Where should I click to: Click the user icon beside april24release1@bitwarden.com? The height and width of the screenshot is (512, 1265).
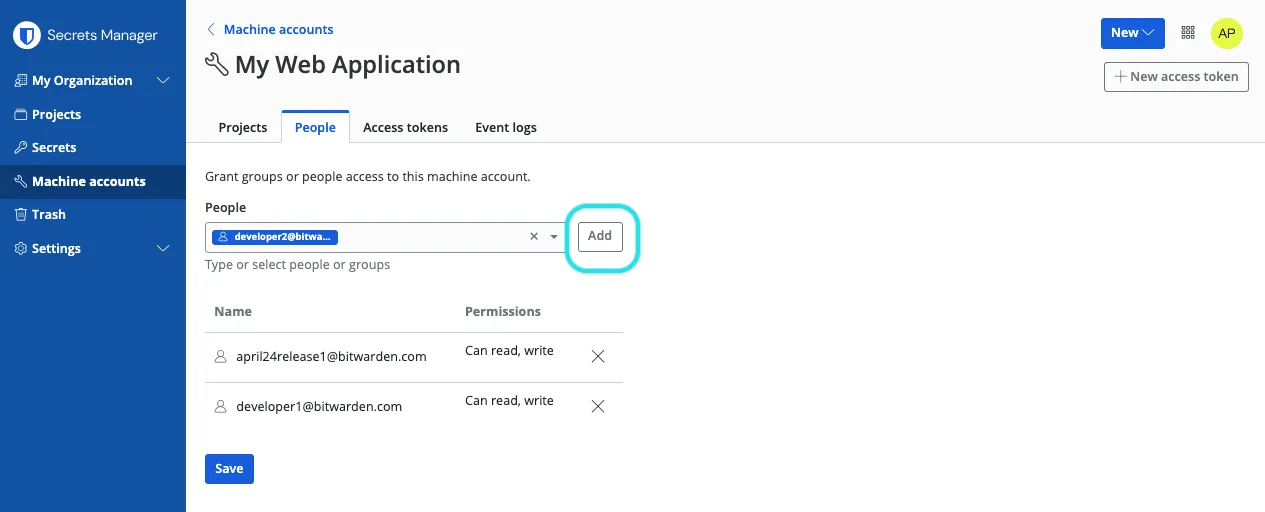click(221, 356)
